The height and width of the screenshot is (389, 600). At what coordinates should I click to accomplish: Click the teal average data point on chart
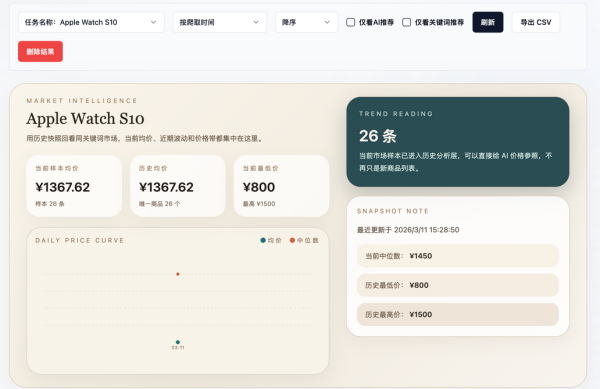178,342
